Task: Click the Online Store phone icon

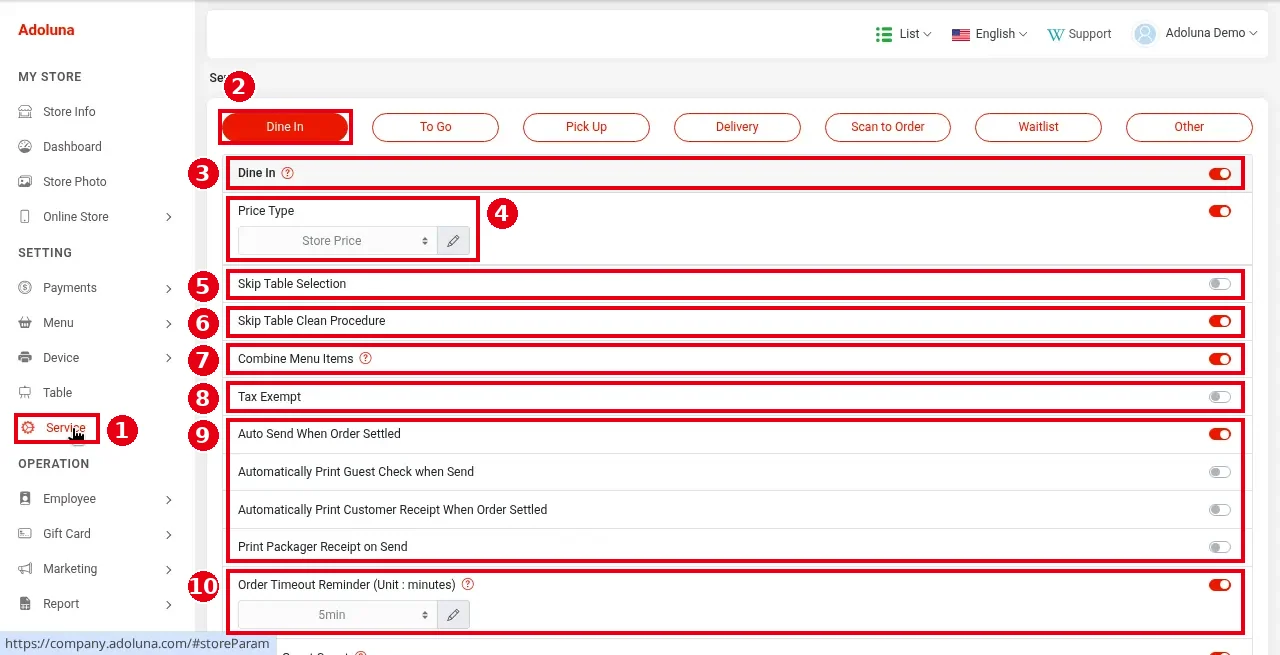Action: click(x=25, y=217)
